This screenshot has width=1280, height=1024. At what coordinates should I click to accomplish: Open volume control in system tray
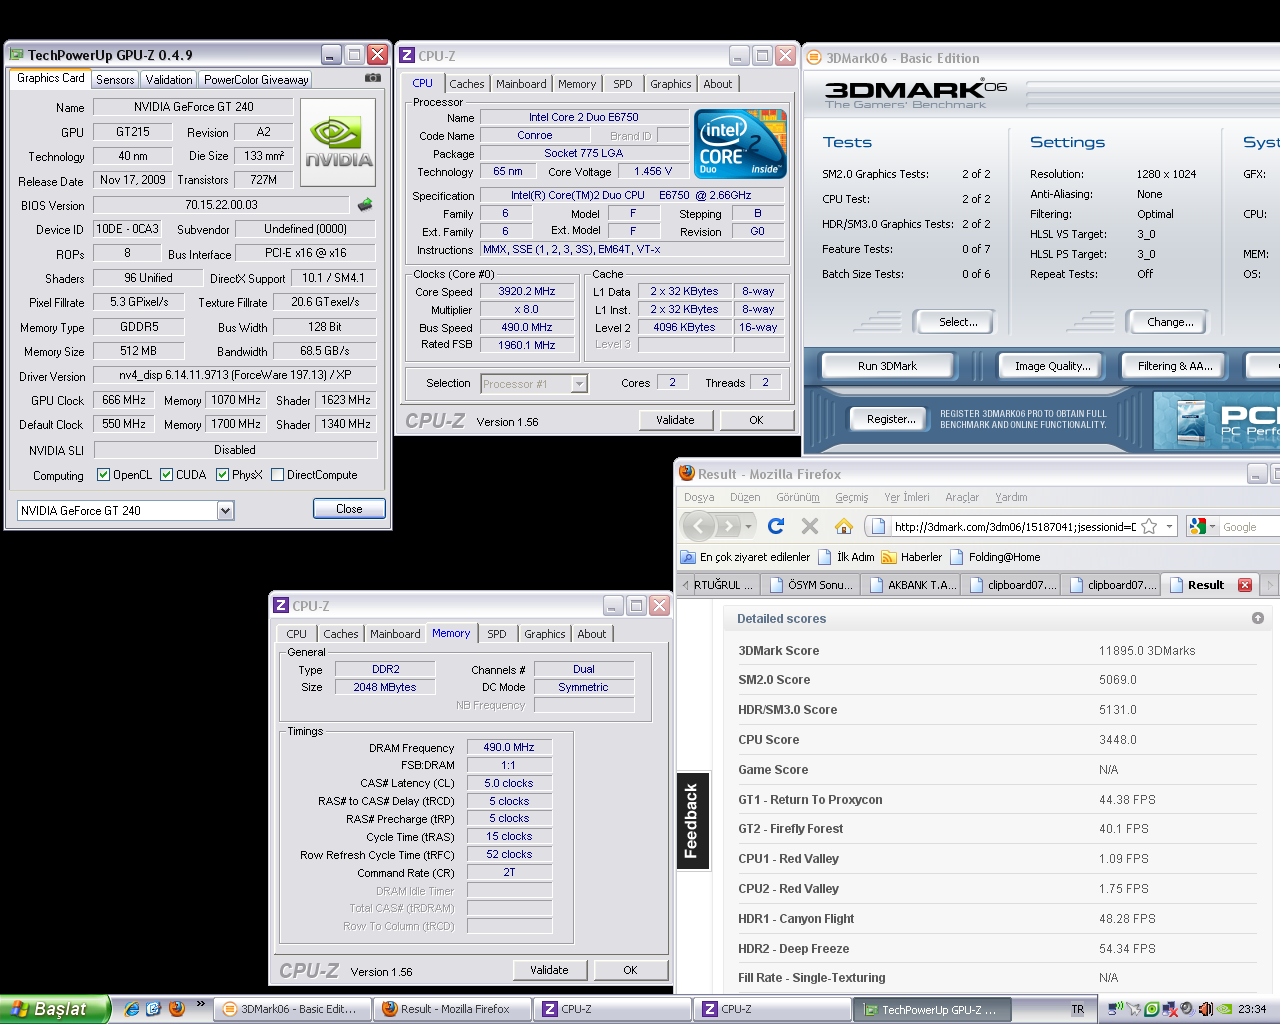[1205, 1009]
